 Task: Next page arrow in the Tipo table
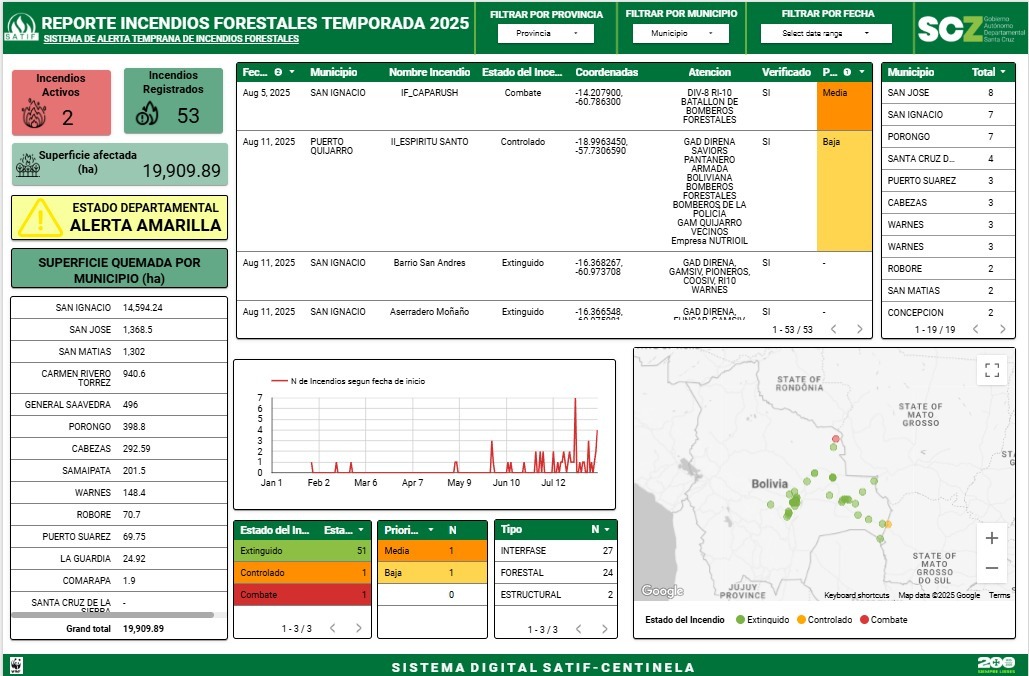point(604,629)
